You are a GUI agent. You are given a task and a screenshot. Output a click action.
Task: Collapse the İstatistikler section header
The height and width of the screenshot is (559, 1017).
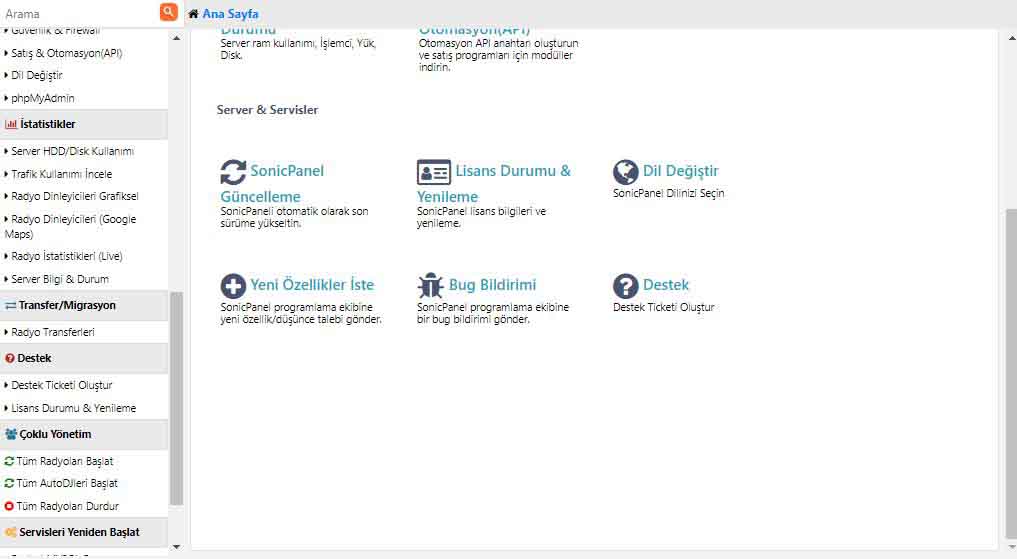click(x=84, y=124)
